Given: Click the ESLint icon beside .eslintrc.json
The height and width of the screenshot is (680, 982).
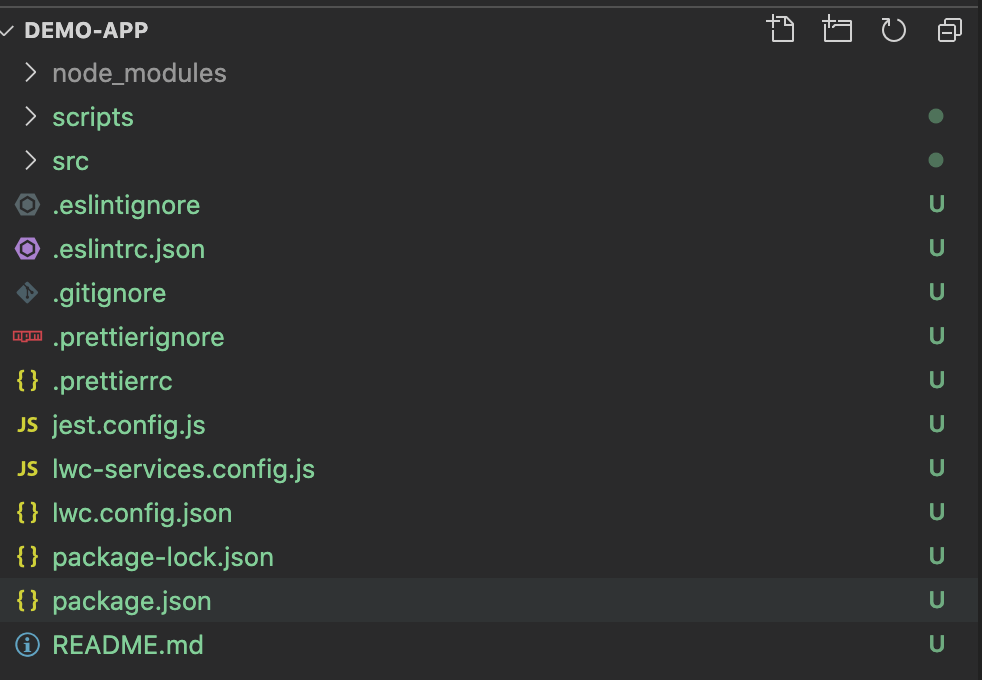Looking at the screenshot, I should pos(28,249).
